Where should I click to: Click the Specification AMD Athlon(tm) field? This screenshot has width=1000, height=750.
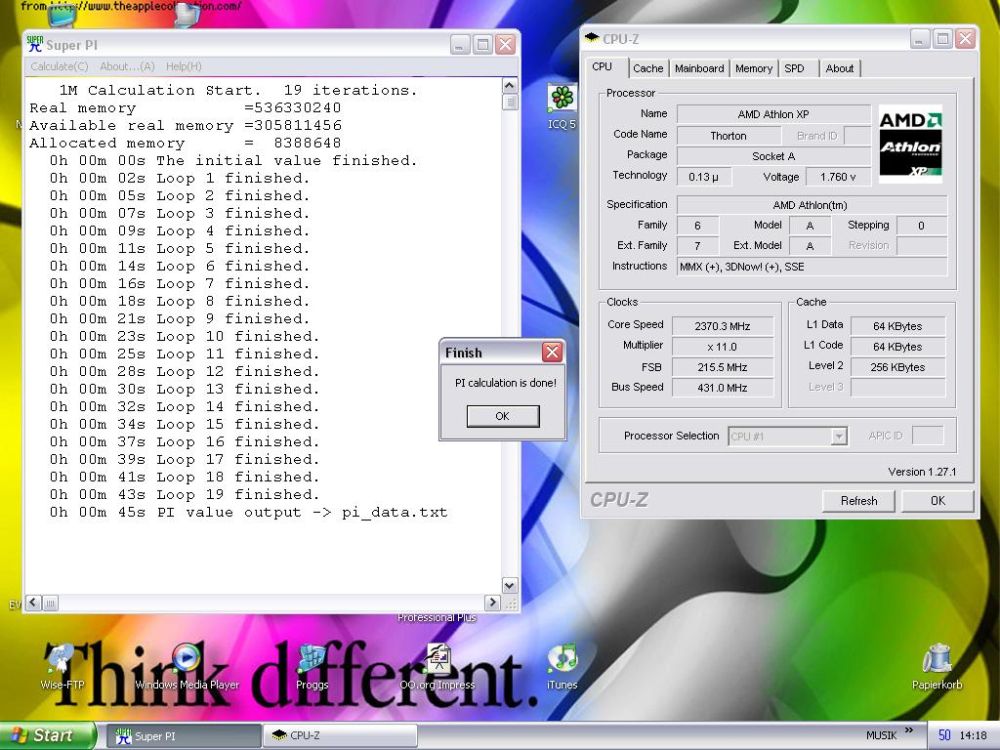point(811,205)
